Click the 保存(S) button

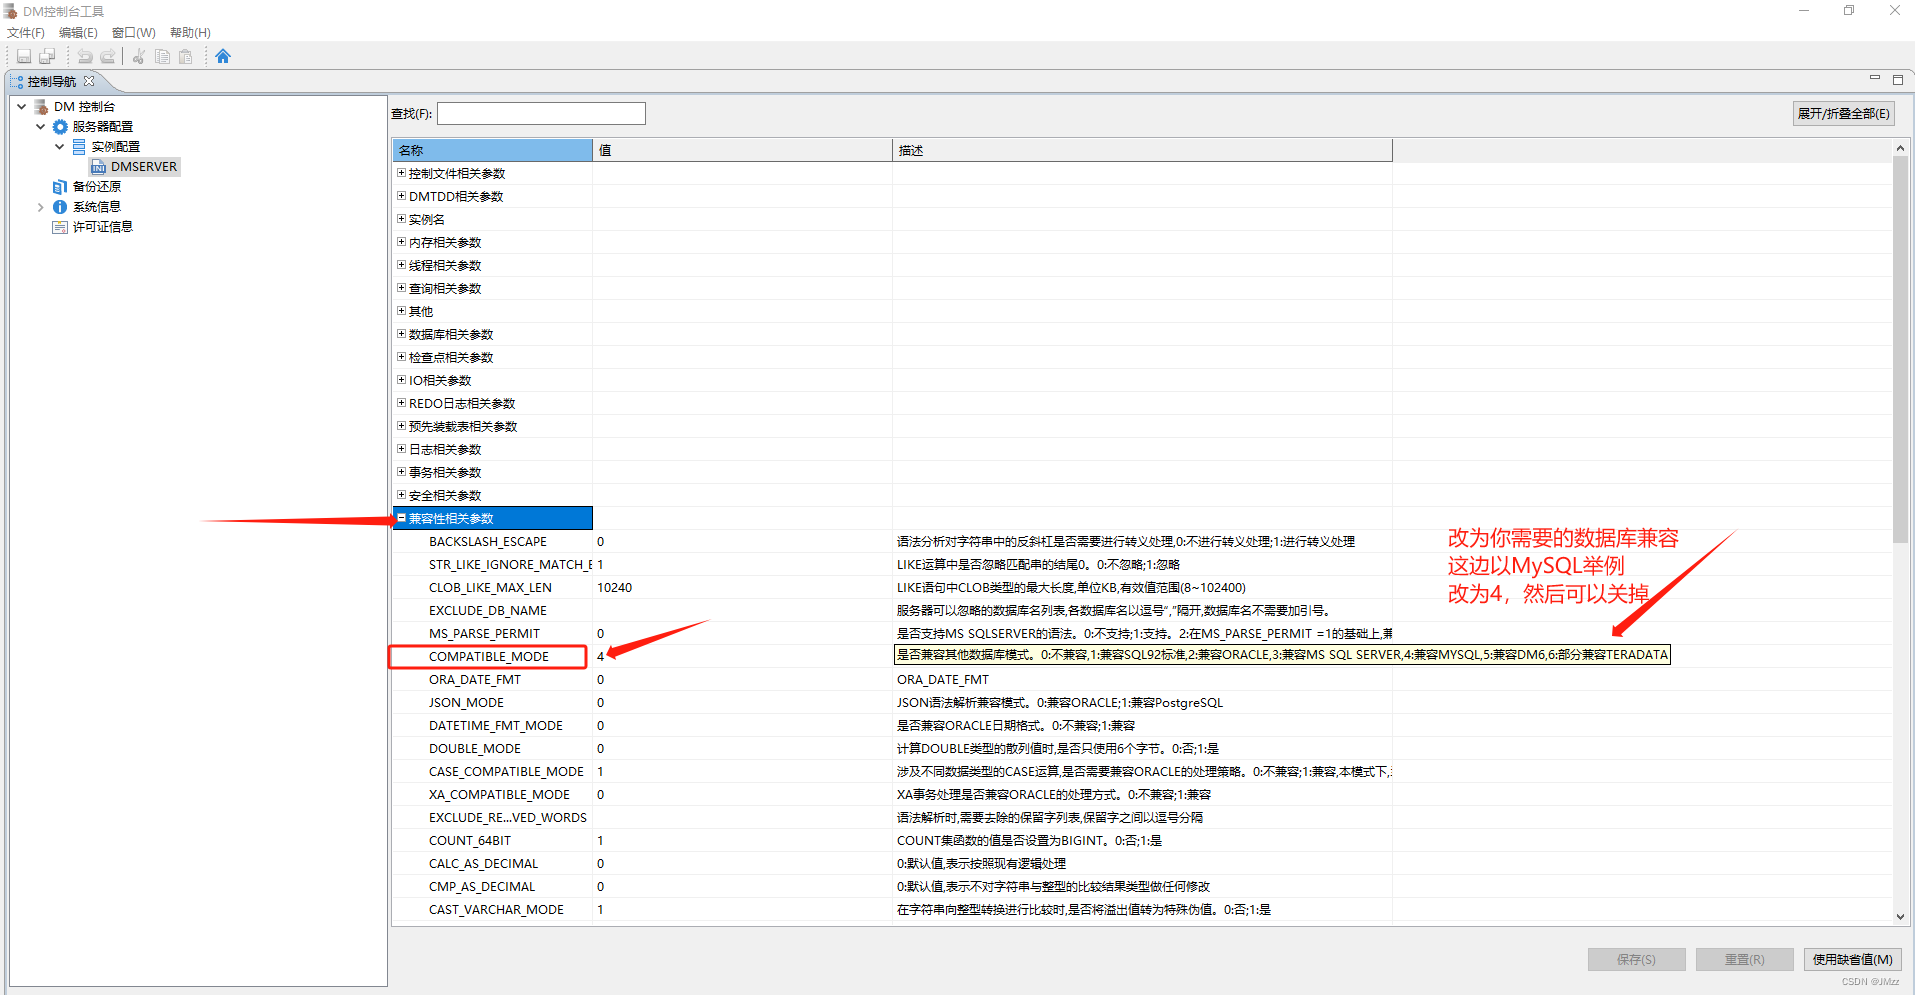[x=1636, y=959]
